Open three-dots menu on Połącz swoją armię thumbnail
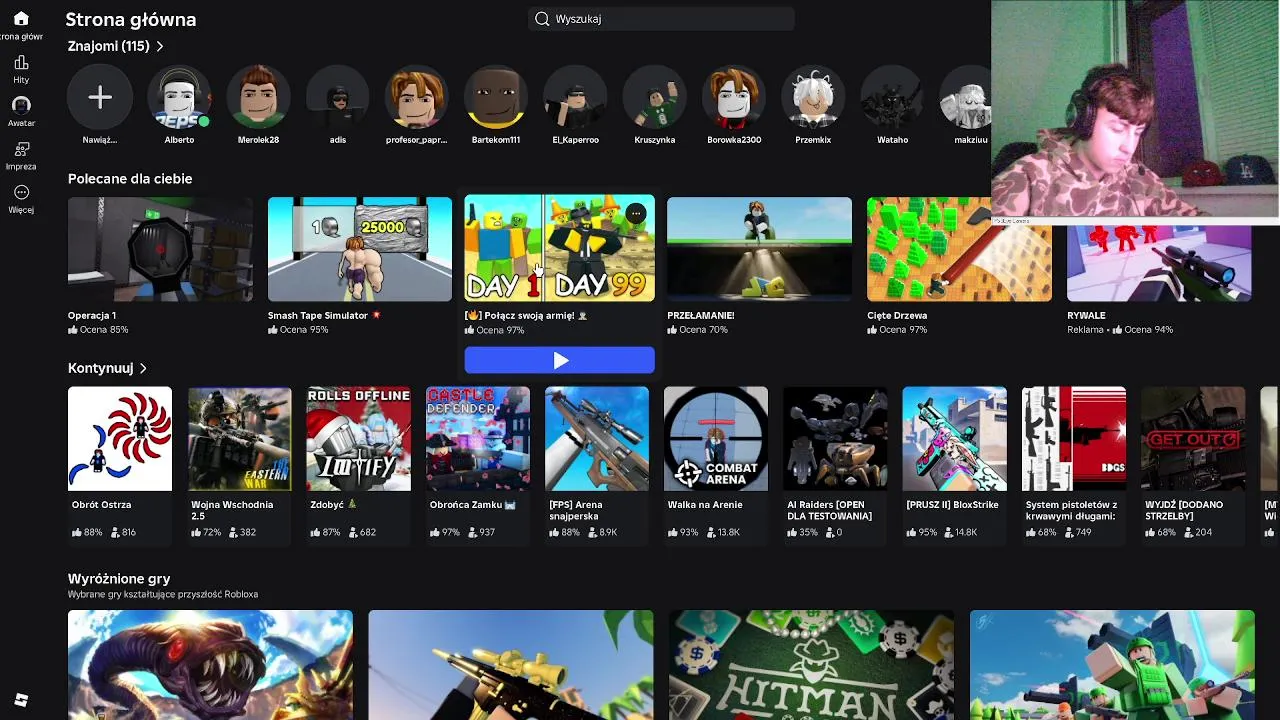This screenshot has width=1280, height=720. (x=636, y=213)
